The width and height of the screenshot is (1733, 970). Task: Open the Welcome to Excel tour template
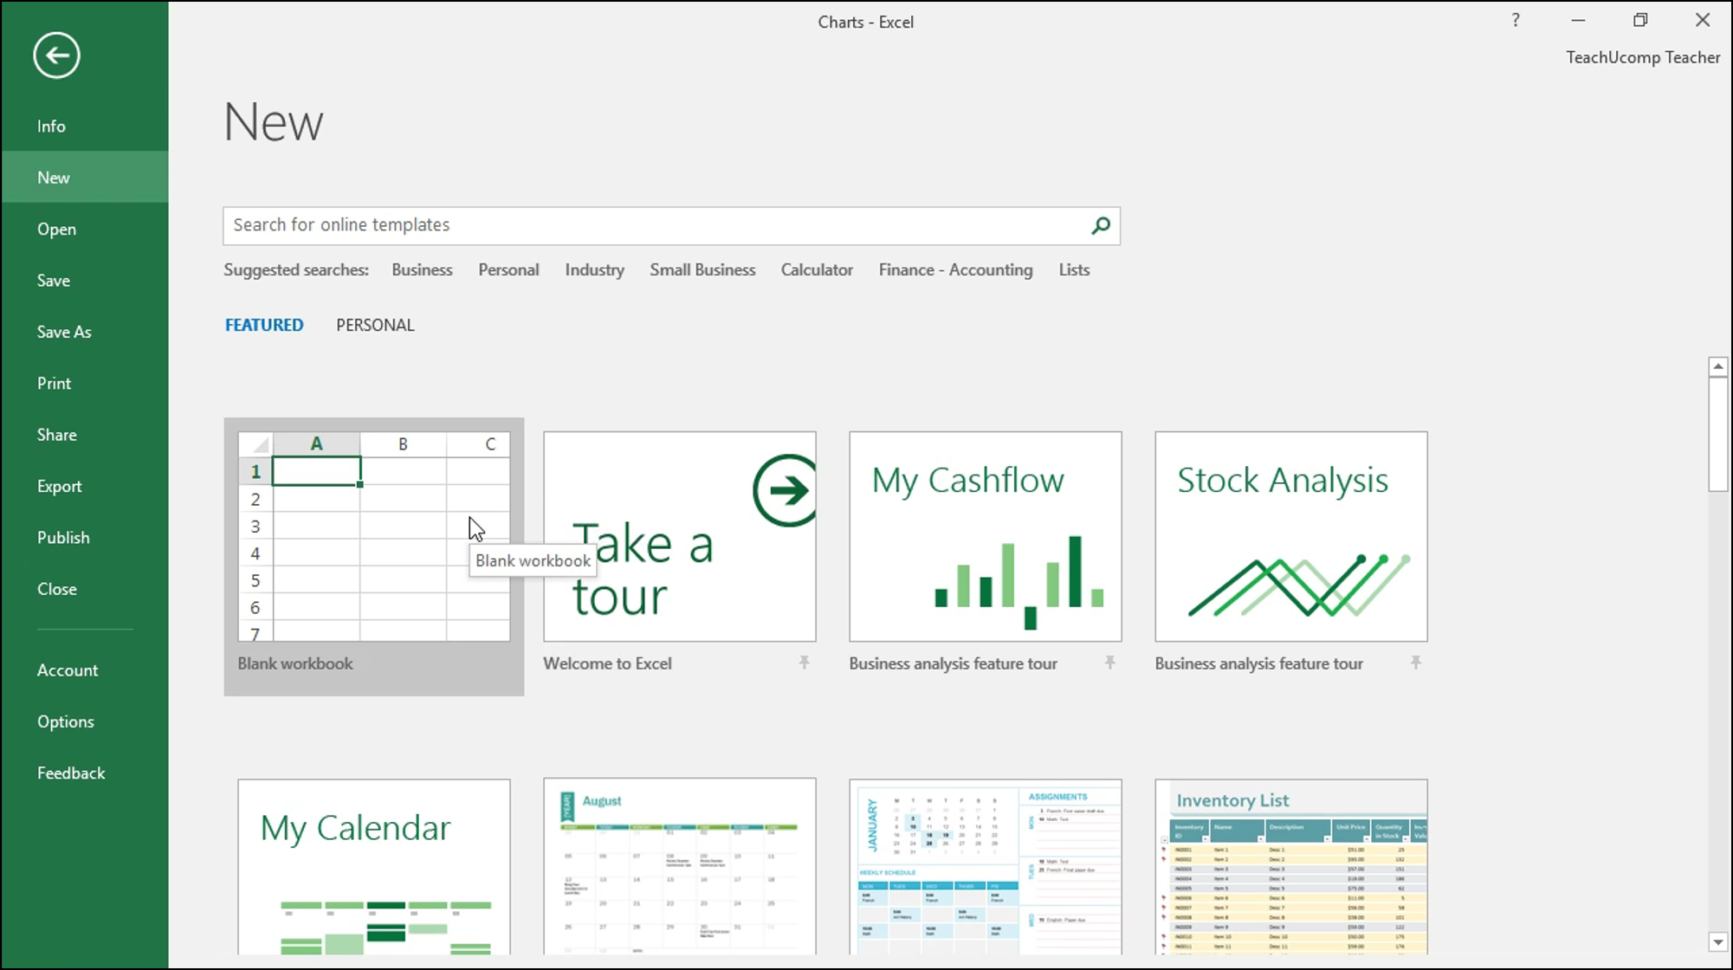[x=679, y=537]
